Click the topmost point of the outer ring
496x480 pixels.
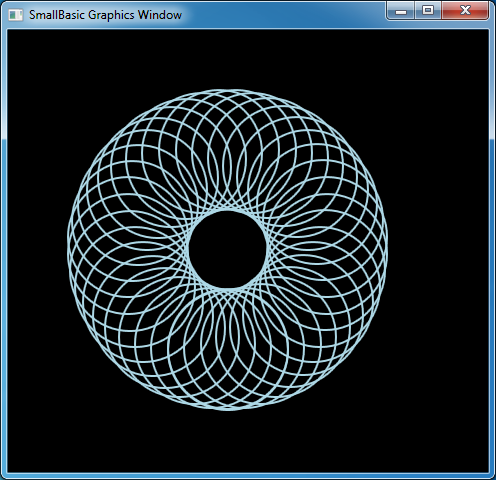228,91
